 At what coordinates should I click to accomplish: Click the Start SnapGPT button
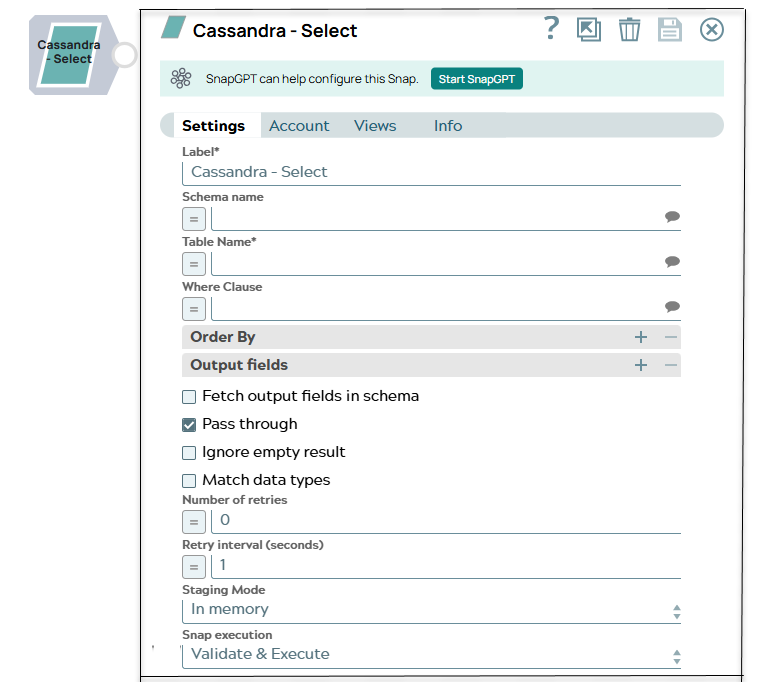[x=477, y=79]
